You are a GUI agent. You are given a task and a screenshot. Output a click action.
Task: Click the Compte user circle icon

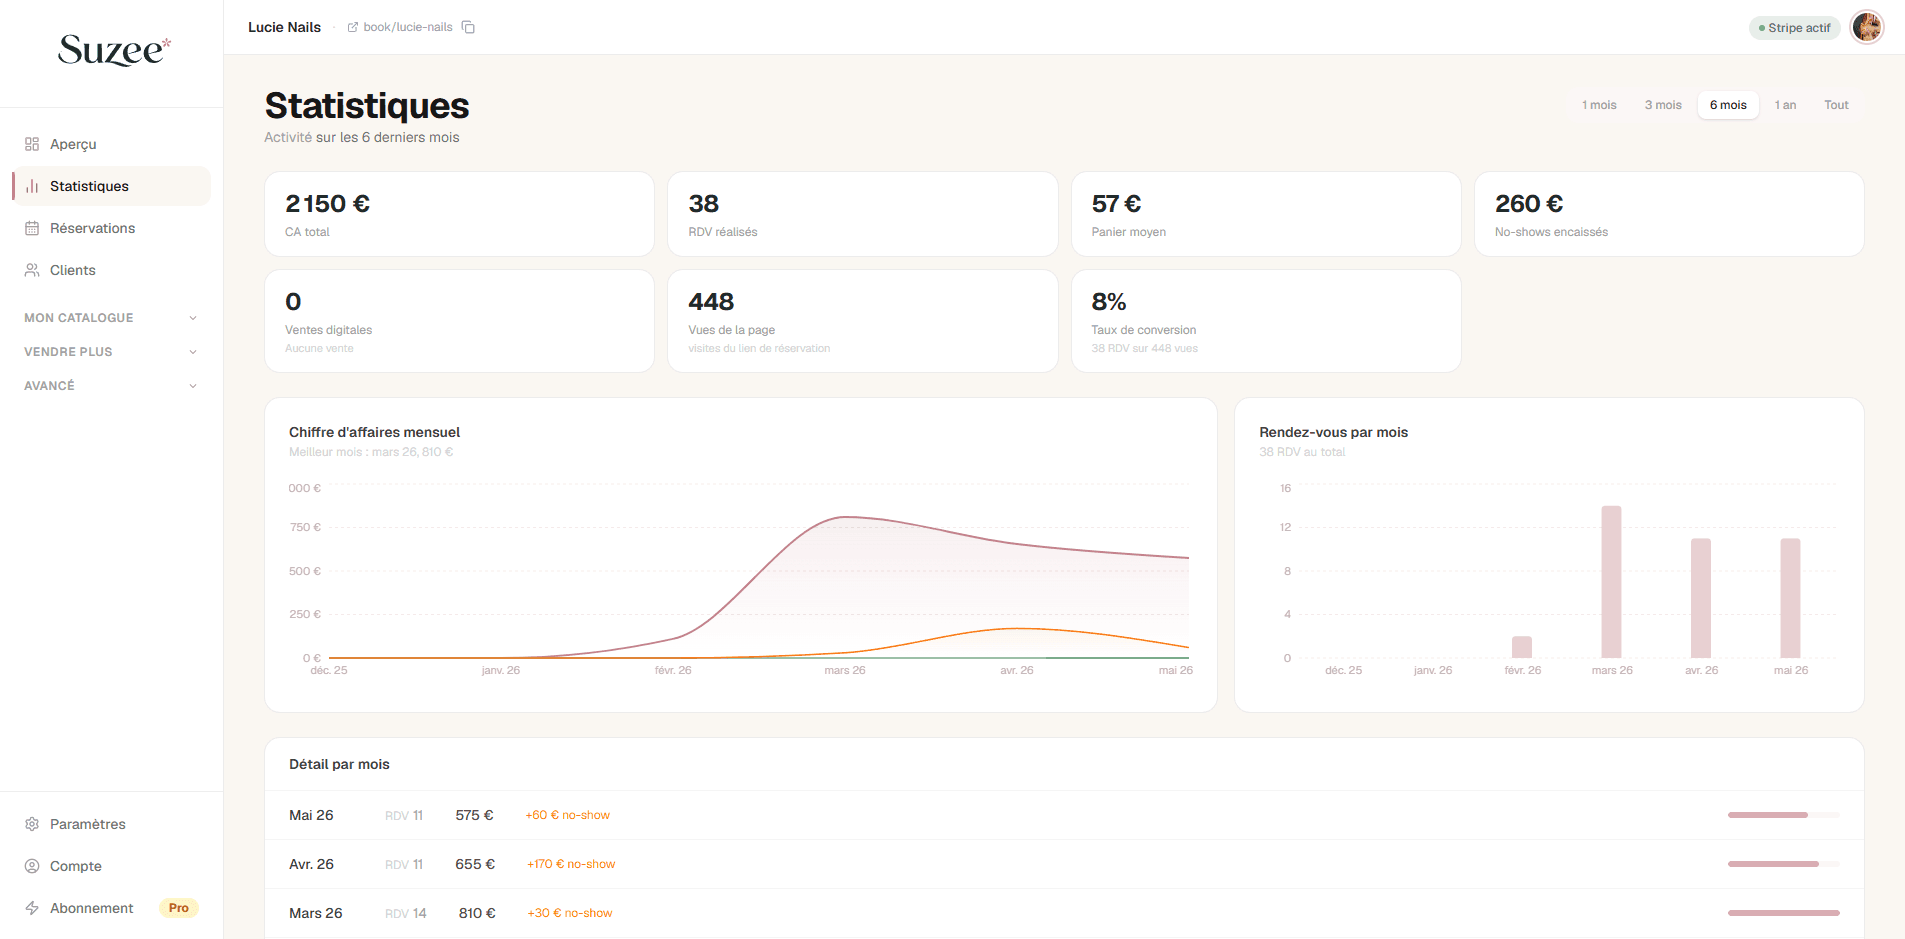(32, 866)
